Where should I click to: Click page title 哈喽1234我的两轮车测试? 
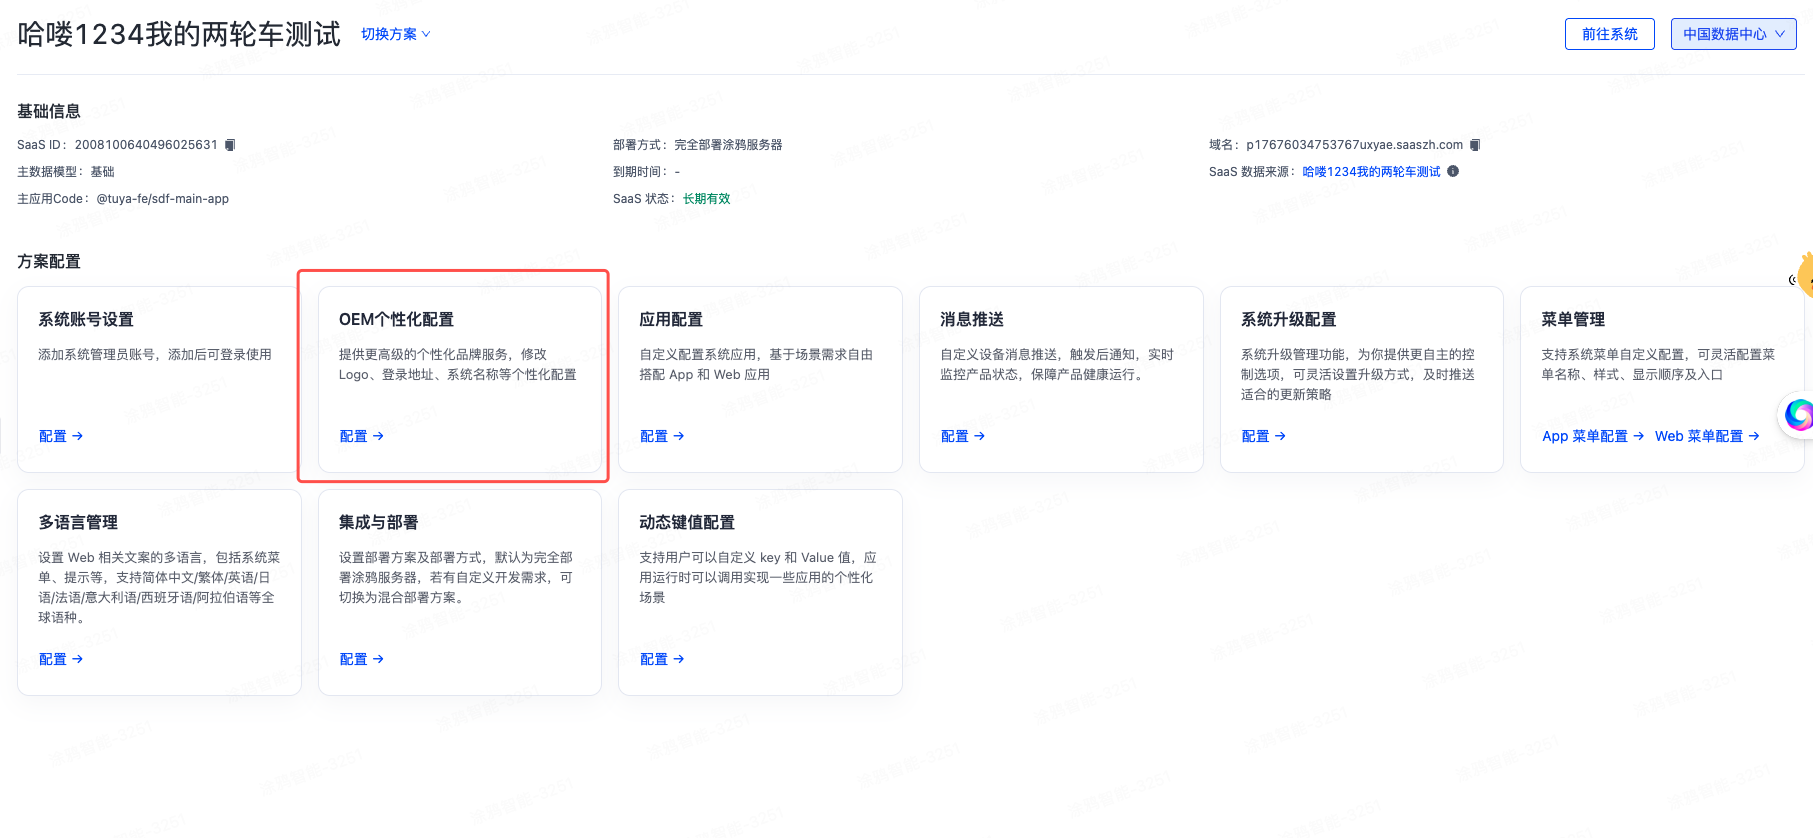(x=180, y=34)
